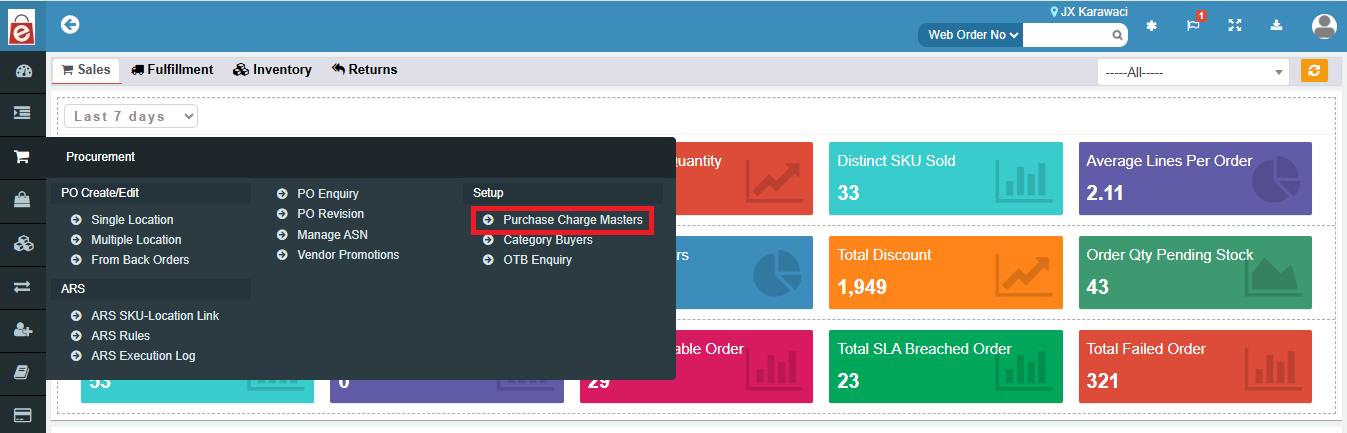The height and width of the screenshot is (433, 1347).
Task: Click the app logo in top-left corner
Action: click(x=22, y=25)
